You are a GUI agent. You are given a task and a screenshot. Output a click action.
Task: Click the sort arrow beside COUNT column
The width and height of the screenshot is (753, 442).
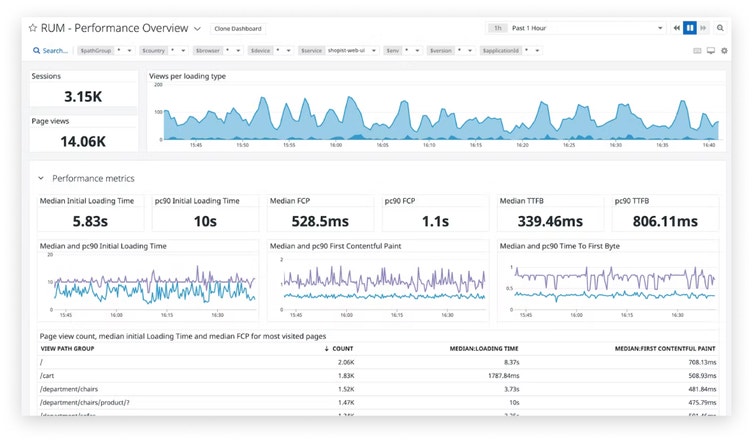click(326, 349)
